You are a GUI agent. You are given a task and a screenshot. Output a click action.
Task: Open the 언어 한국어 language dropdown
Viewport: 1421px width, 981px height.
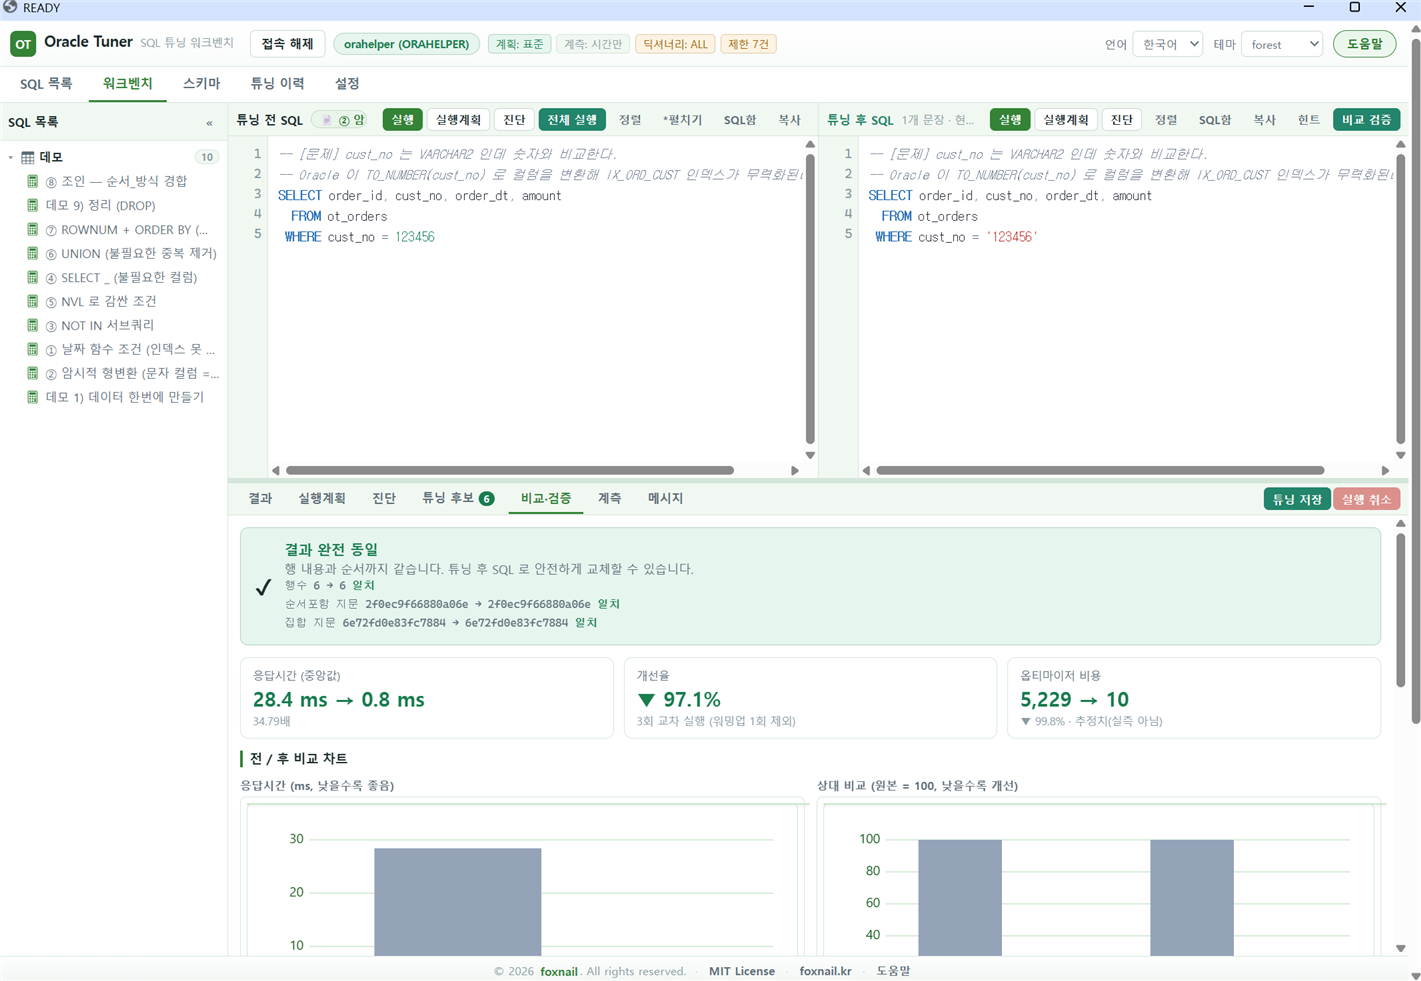[1168, 44]
